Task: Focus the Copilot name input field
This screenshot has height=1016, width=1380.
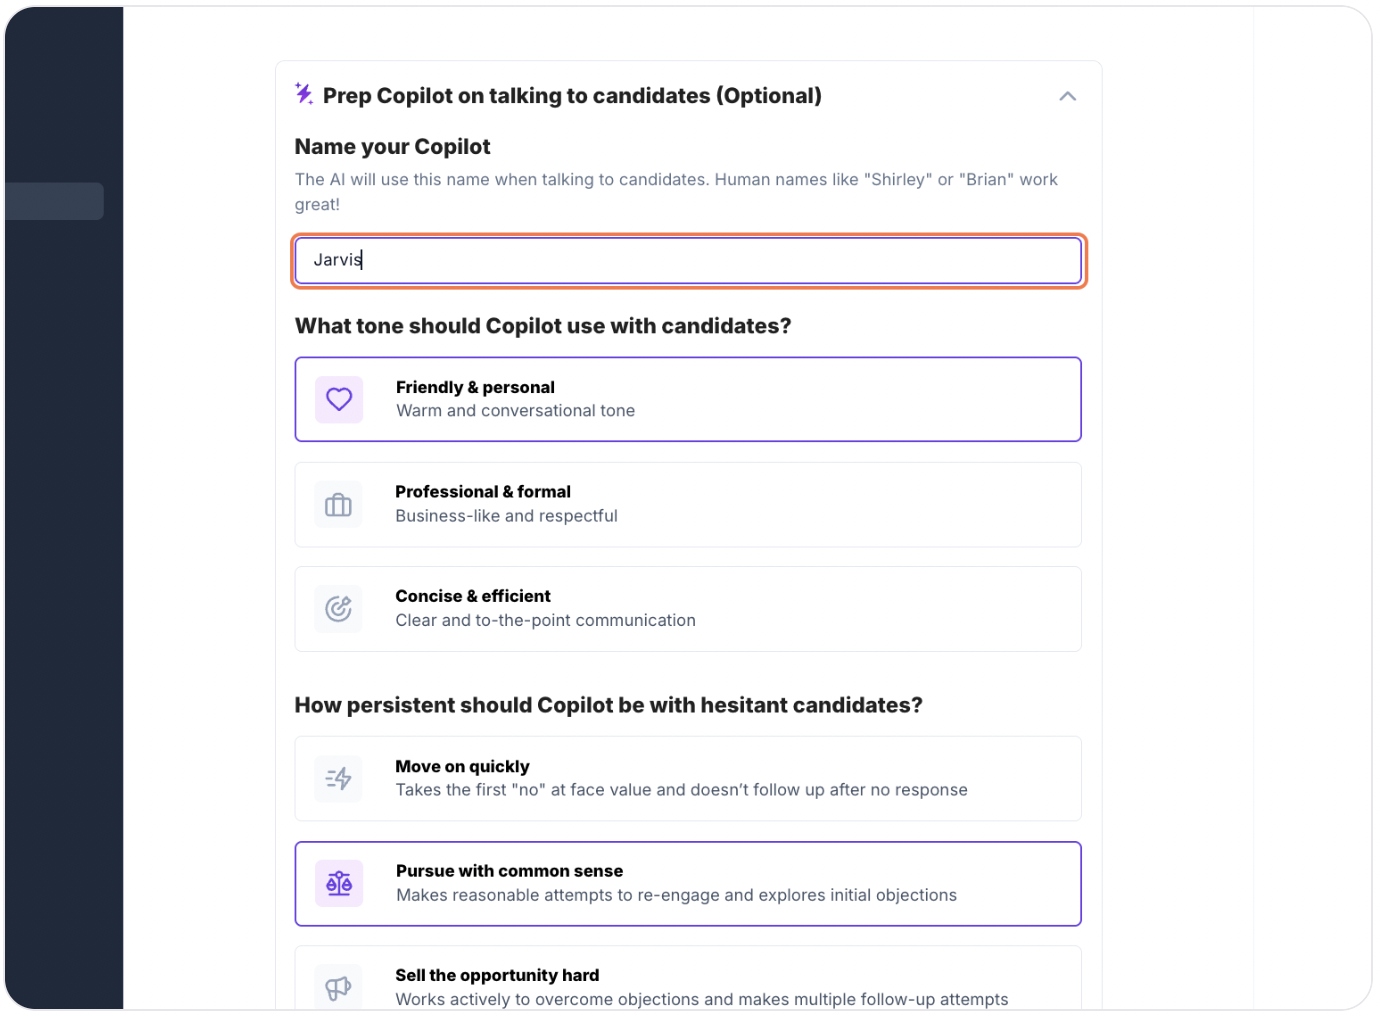Action: click(x=688, y=261)
